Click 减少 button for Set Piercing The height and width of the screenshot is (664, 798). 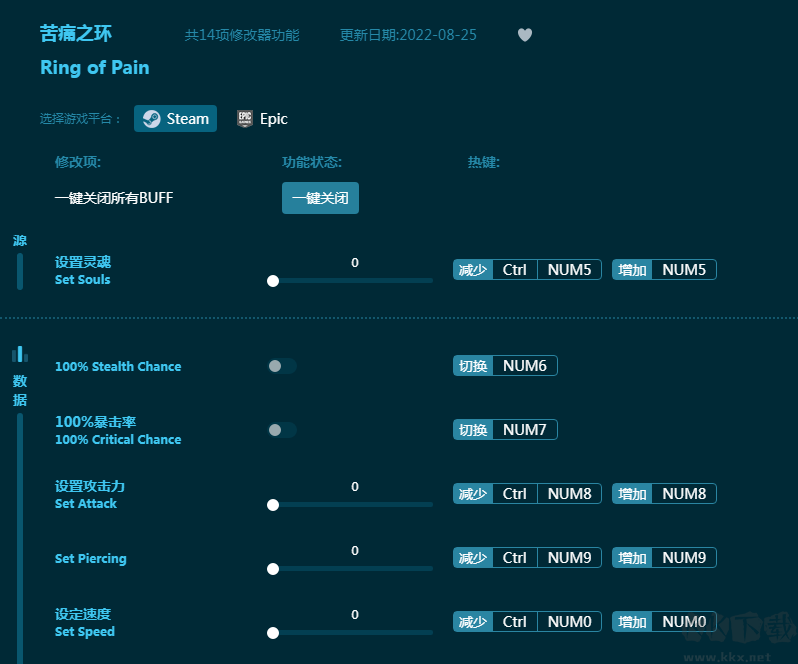tap(473, 558)
